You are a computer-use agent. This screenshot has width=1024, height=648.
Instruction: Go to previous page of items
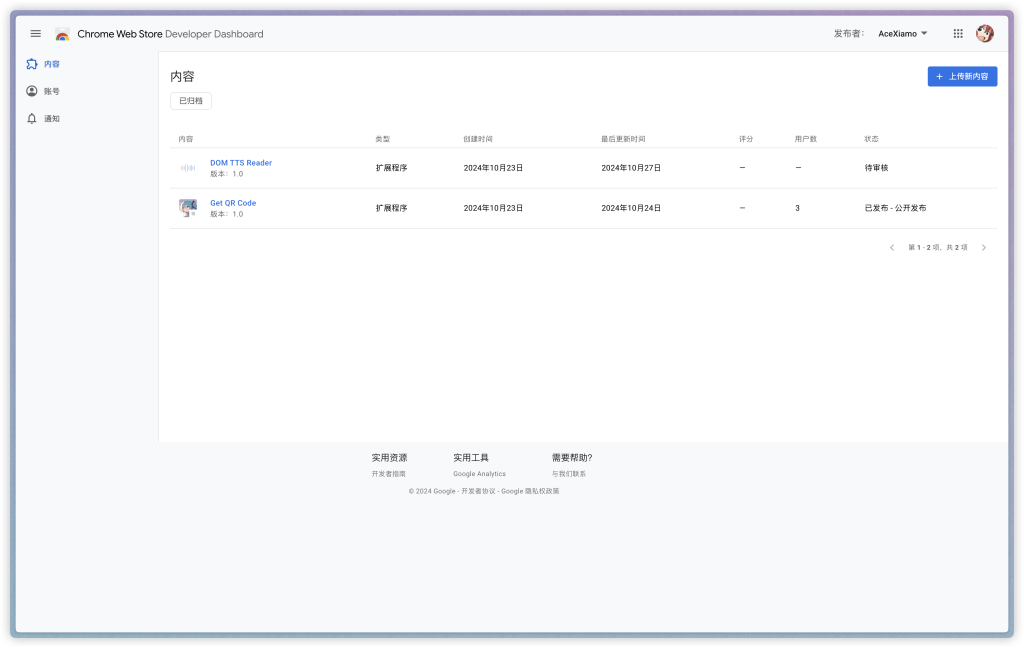coord(892,248)
